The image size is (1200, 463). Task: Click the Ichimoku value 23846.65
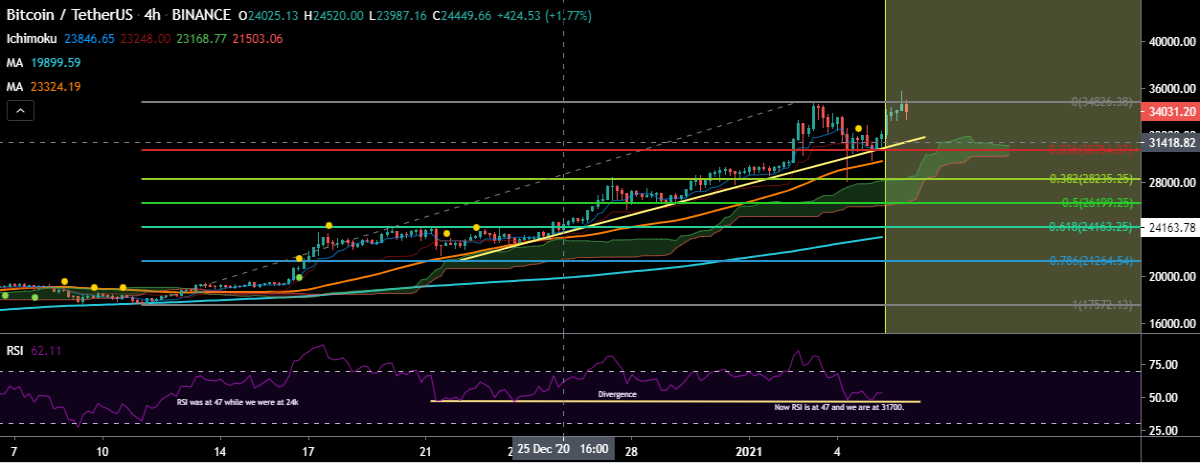(x=89, y=39)
